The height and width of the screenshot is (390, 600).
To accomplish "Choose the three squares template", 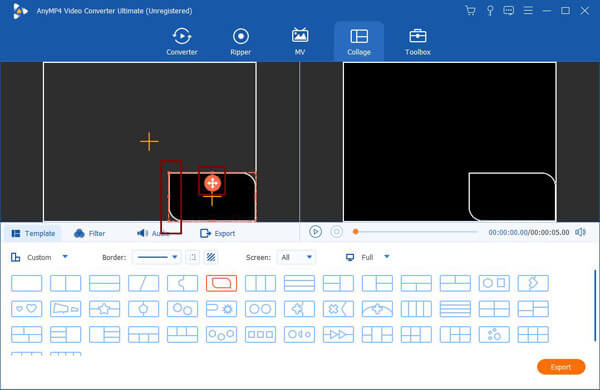I will [260, 334].
